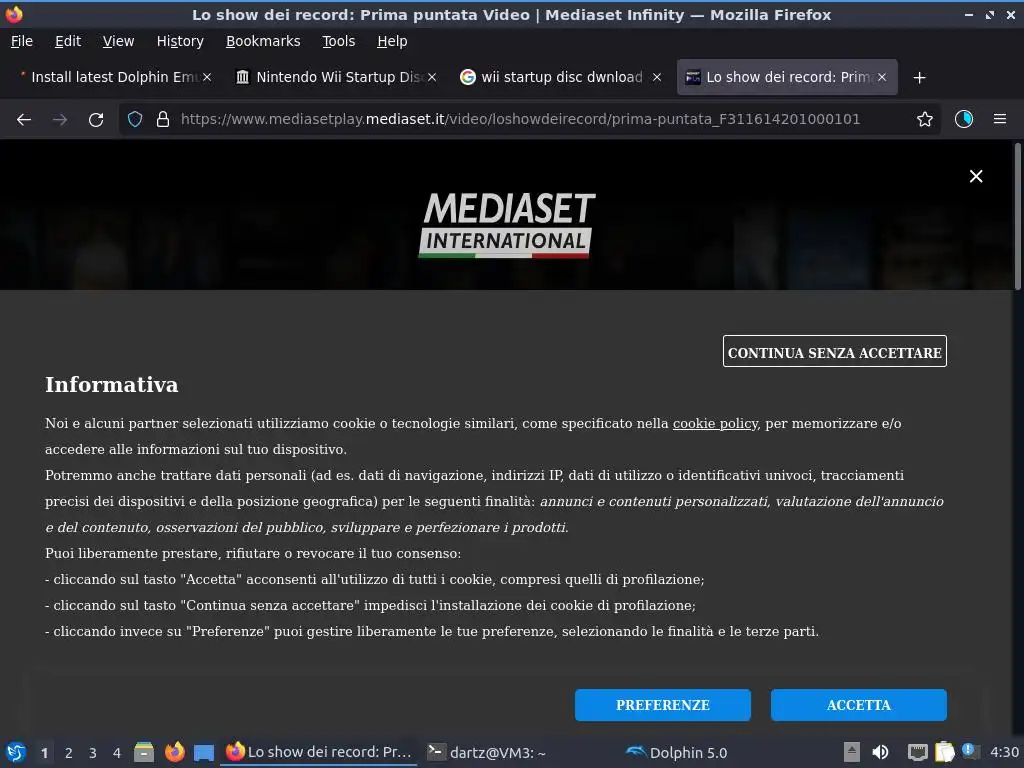Viewport: 1024px width, 768px height.
Task: Open the File menu
Action: [x=22, y=41]
